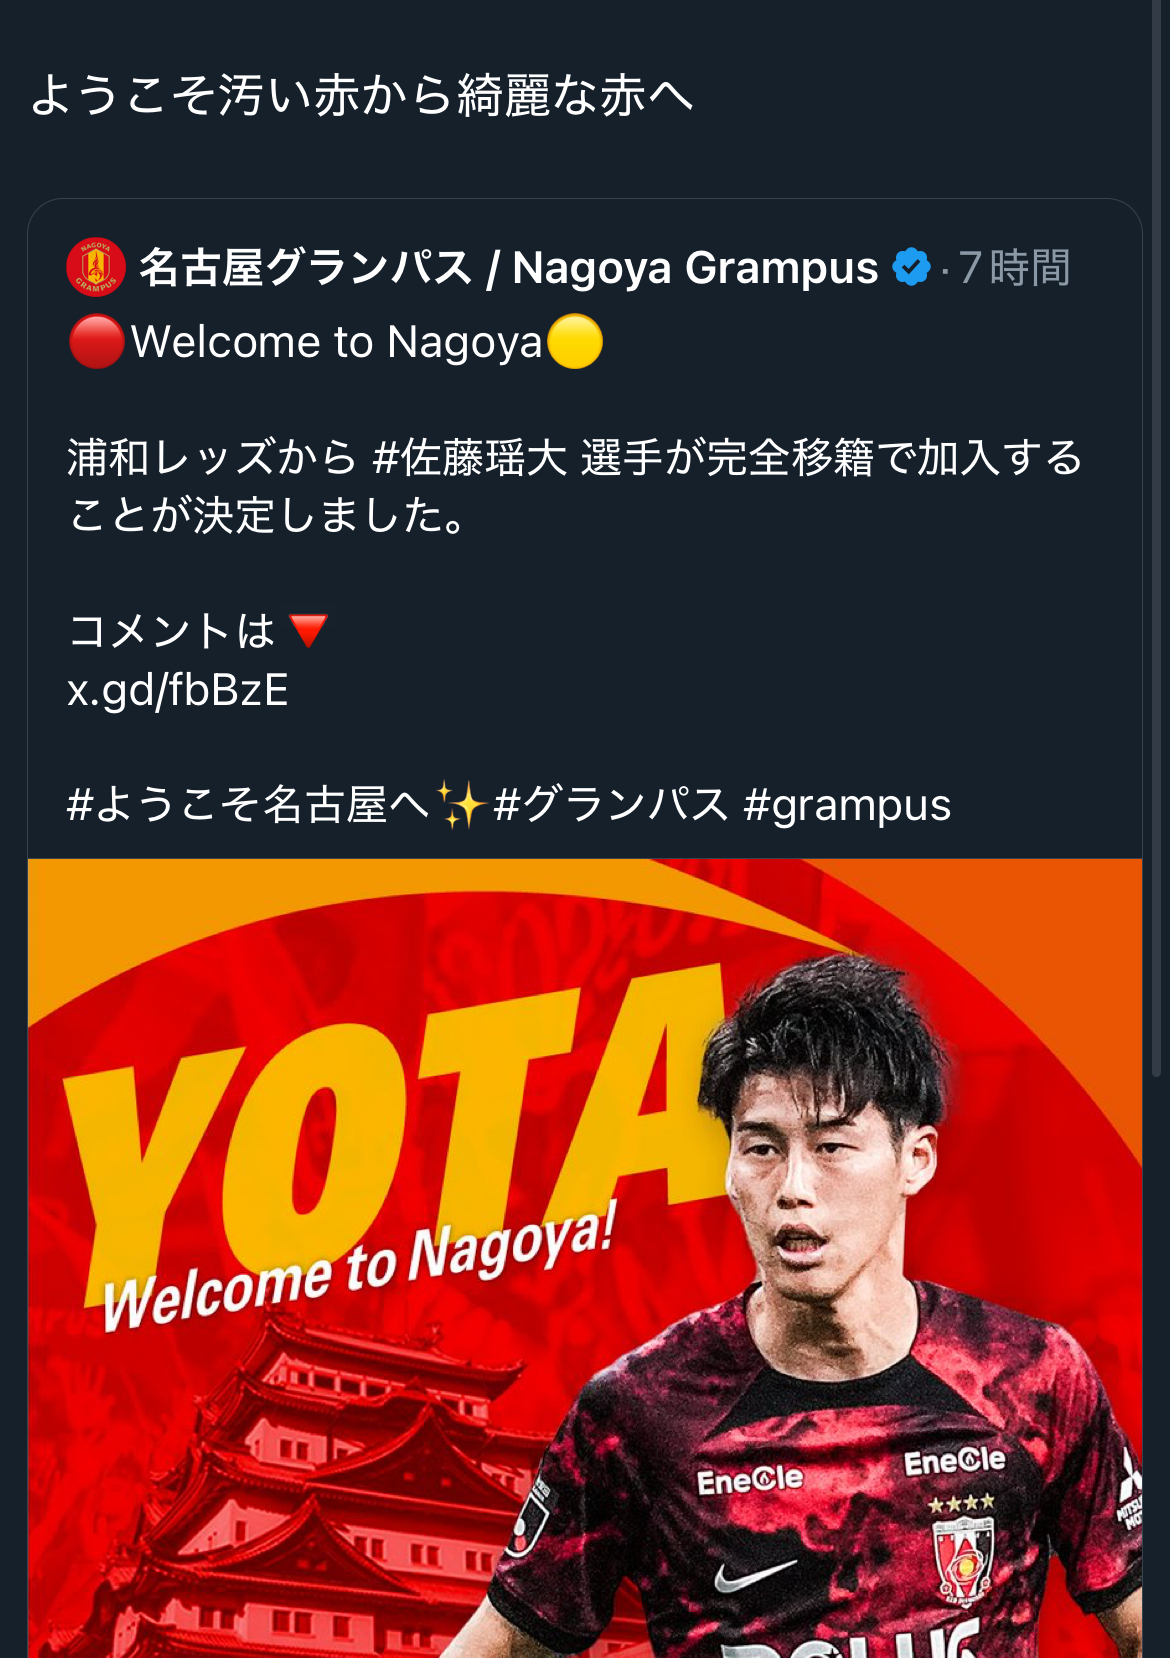
Task: Click the red downward triangle emoji
Action: click(308, 631)
